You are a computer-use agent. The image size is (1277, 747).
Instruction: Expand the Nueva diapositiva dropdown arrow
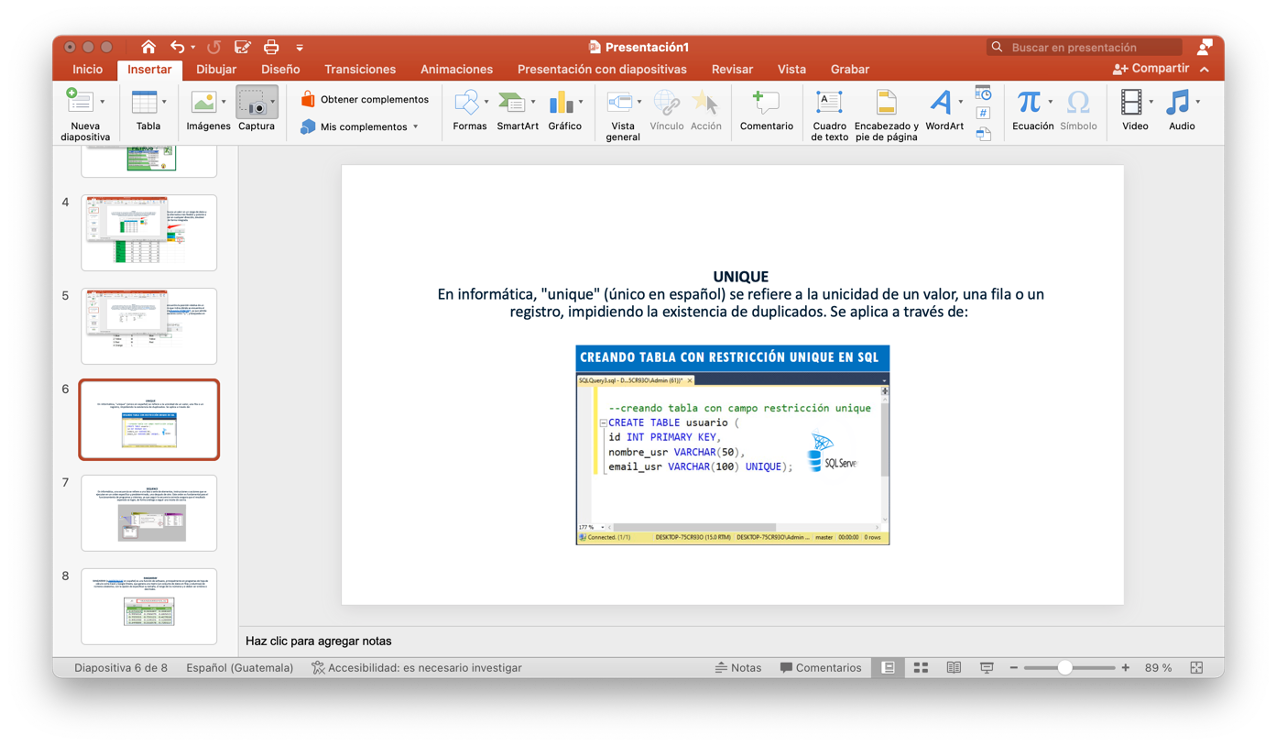[x=102, y=102]
